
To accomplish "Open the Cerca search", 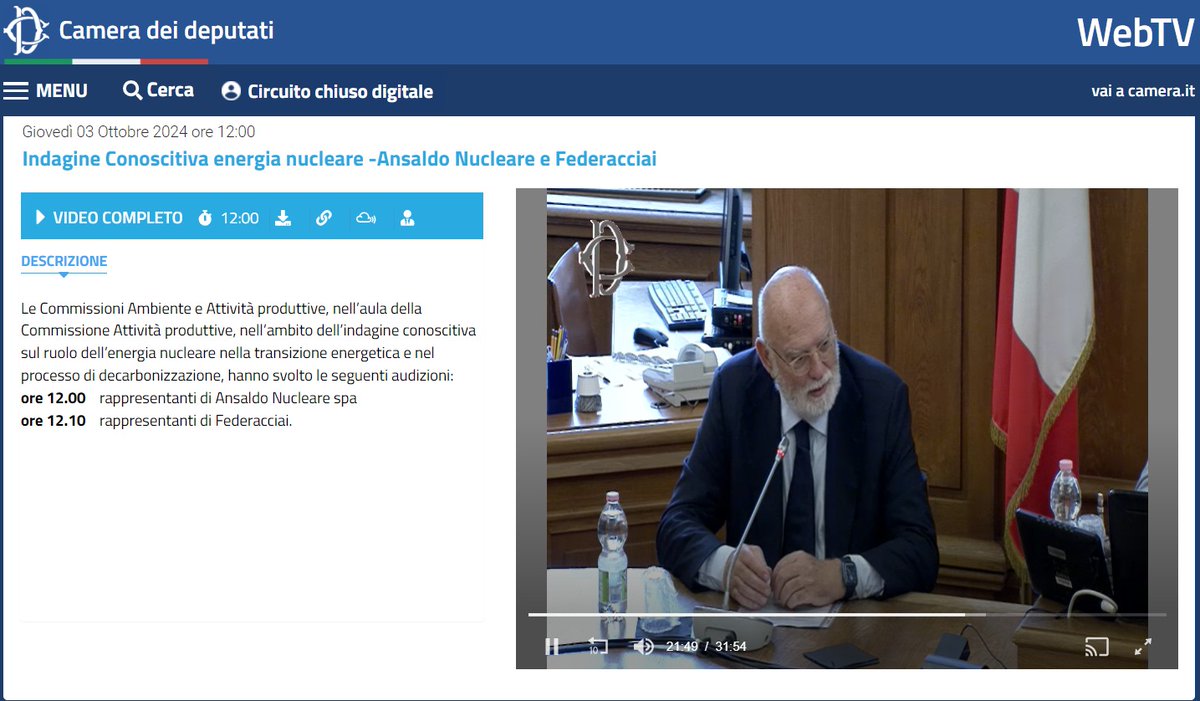I will tap(158, 90).
